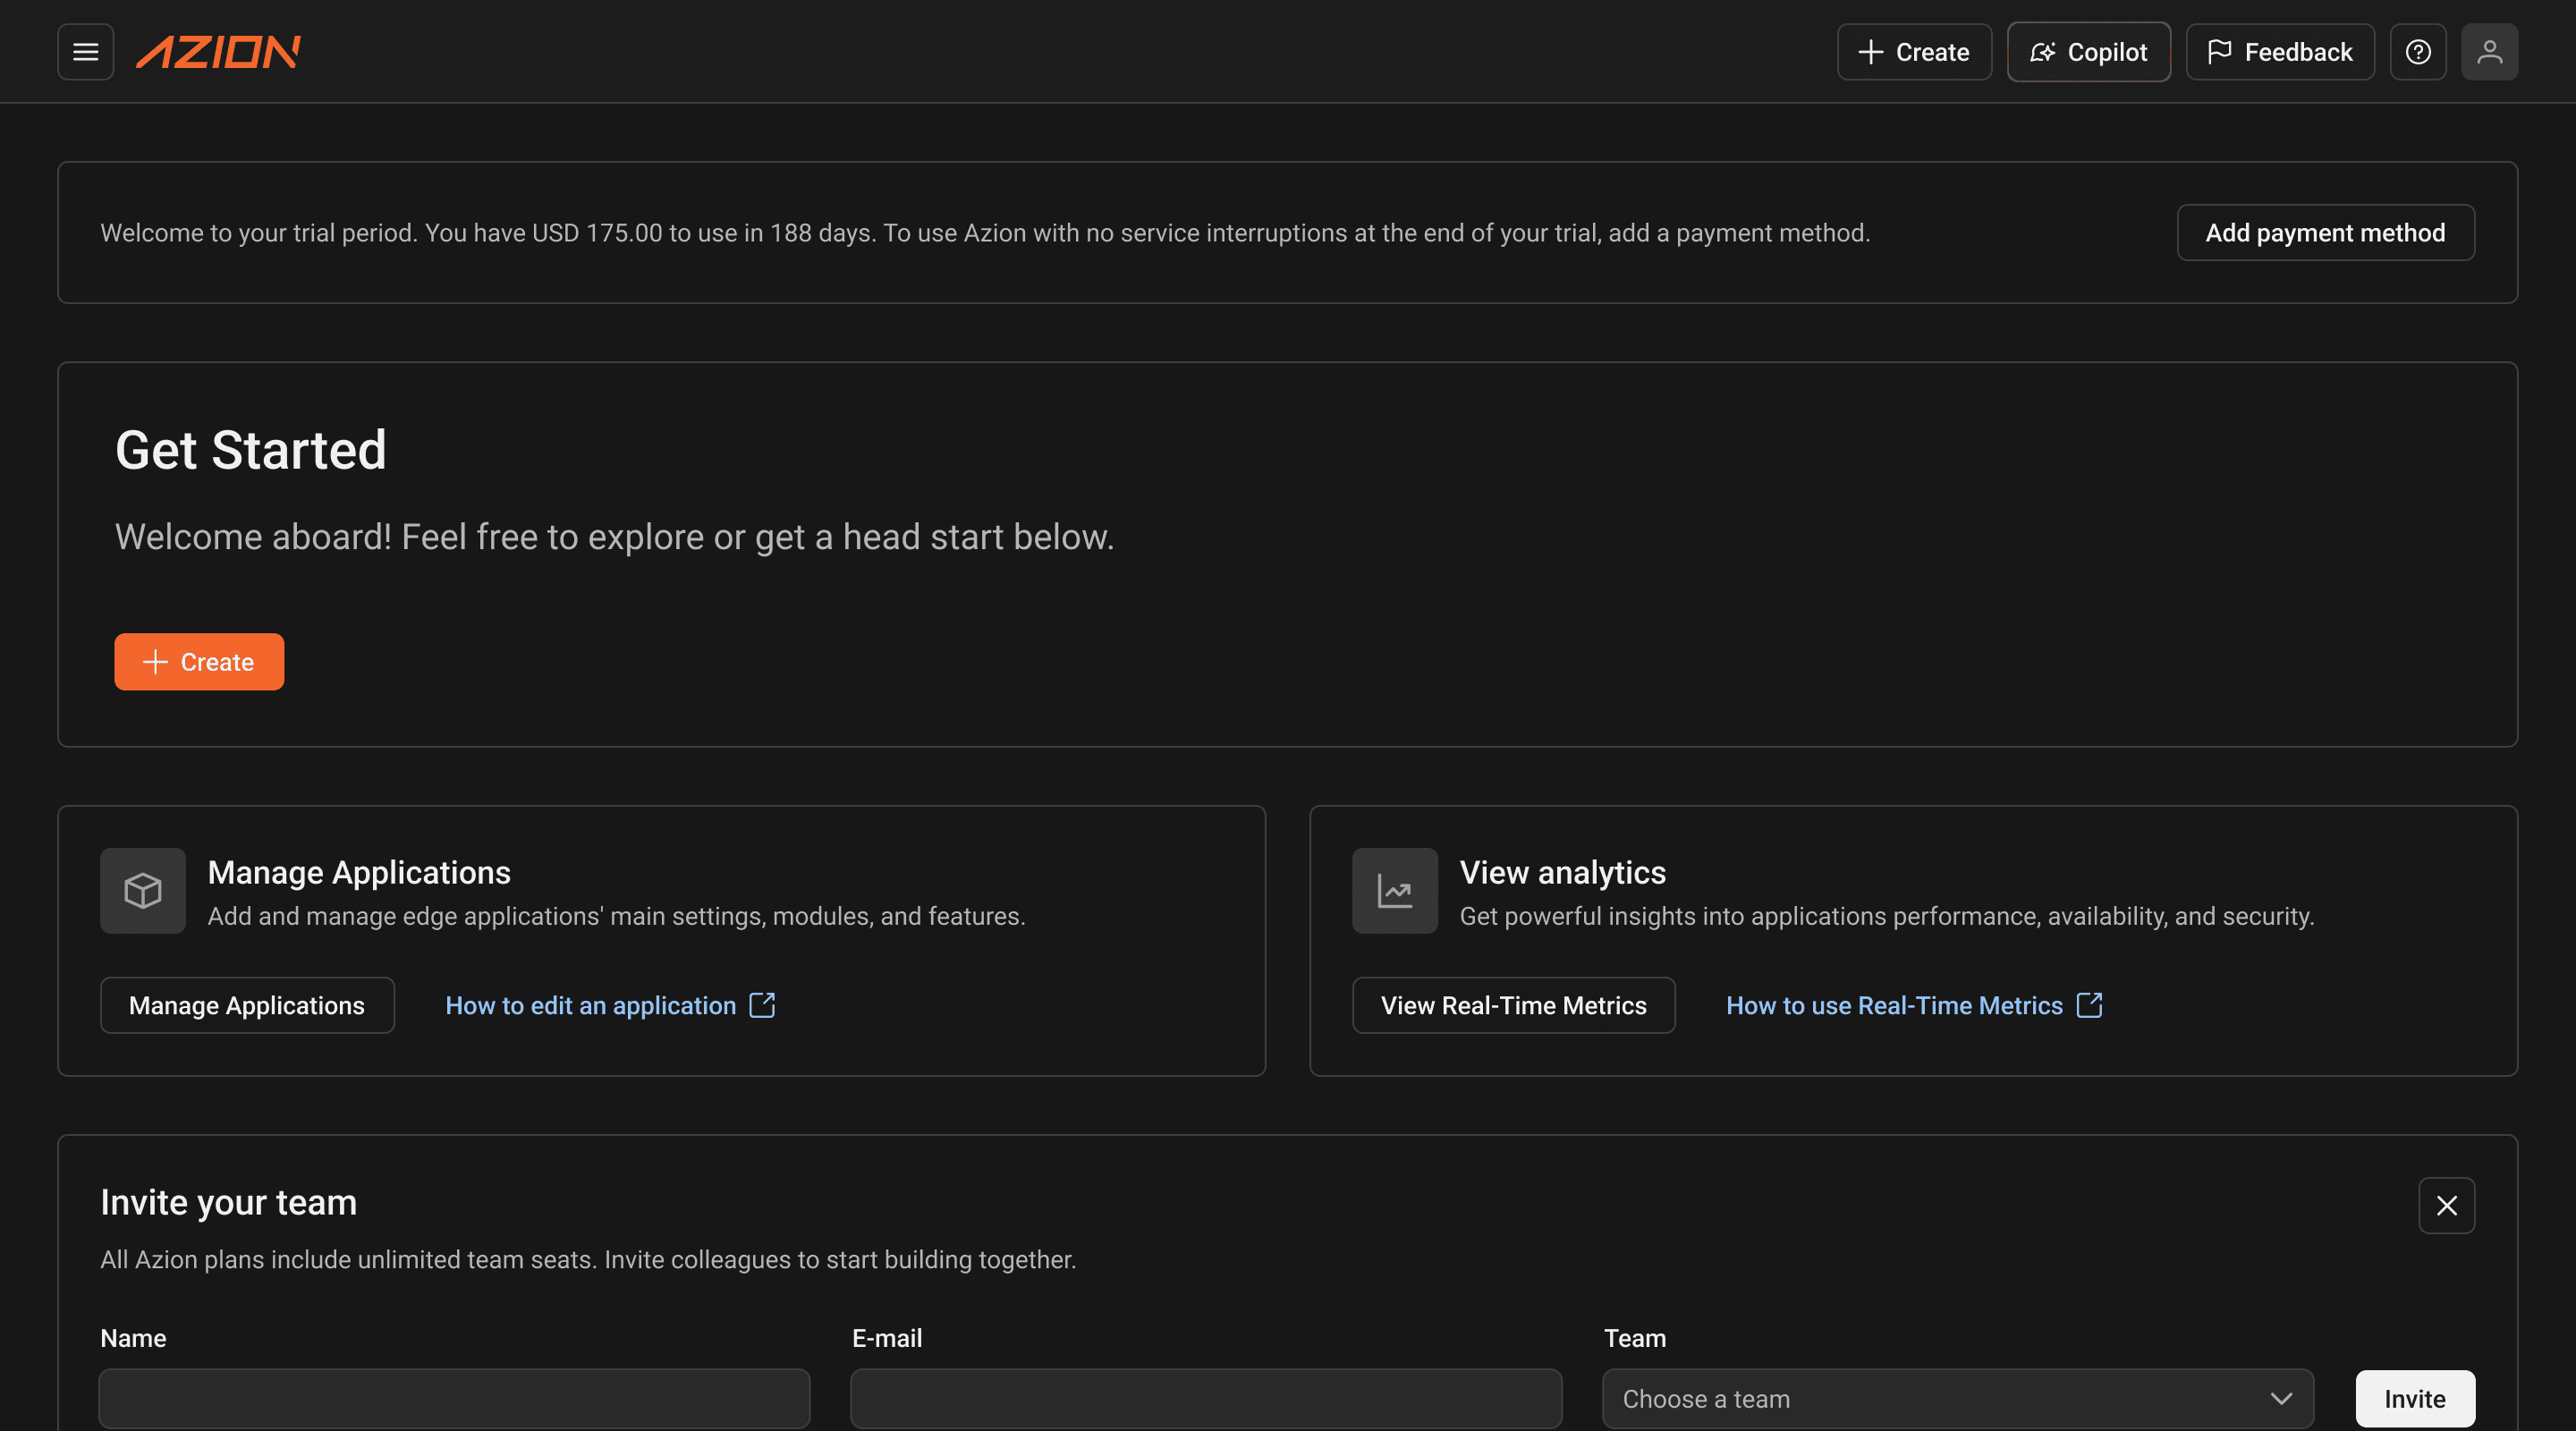Click the Manage Applications cube icon
This screenshot has height=1431, width=2576.
(143, 891)
